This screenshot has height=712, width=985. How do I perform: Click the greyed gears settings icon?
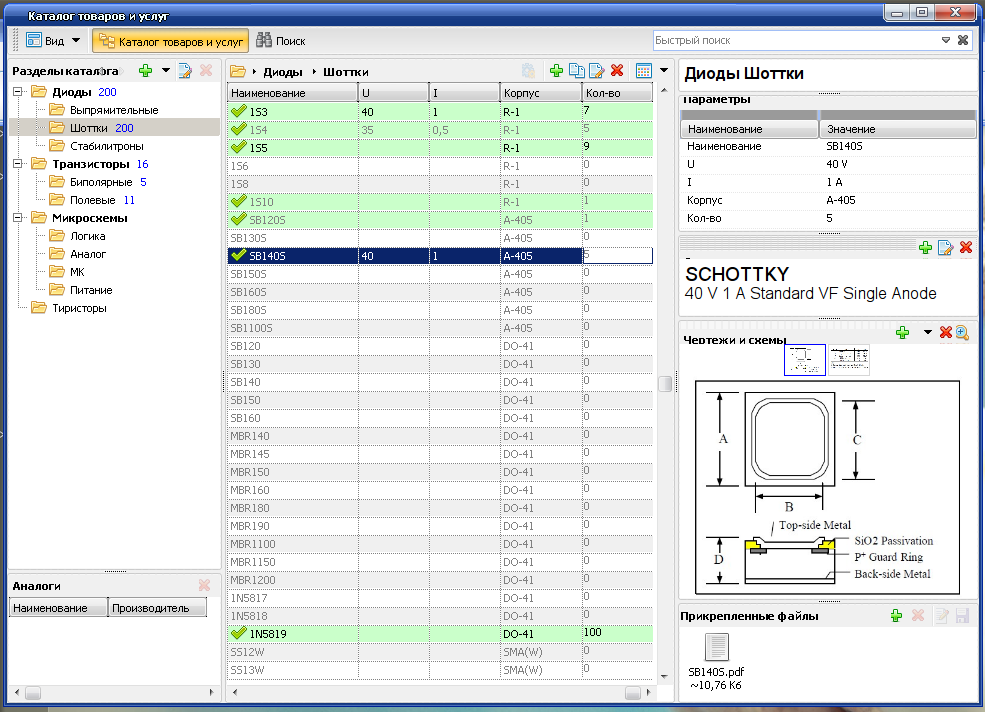[528, 70]
